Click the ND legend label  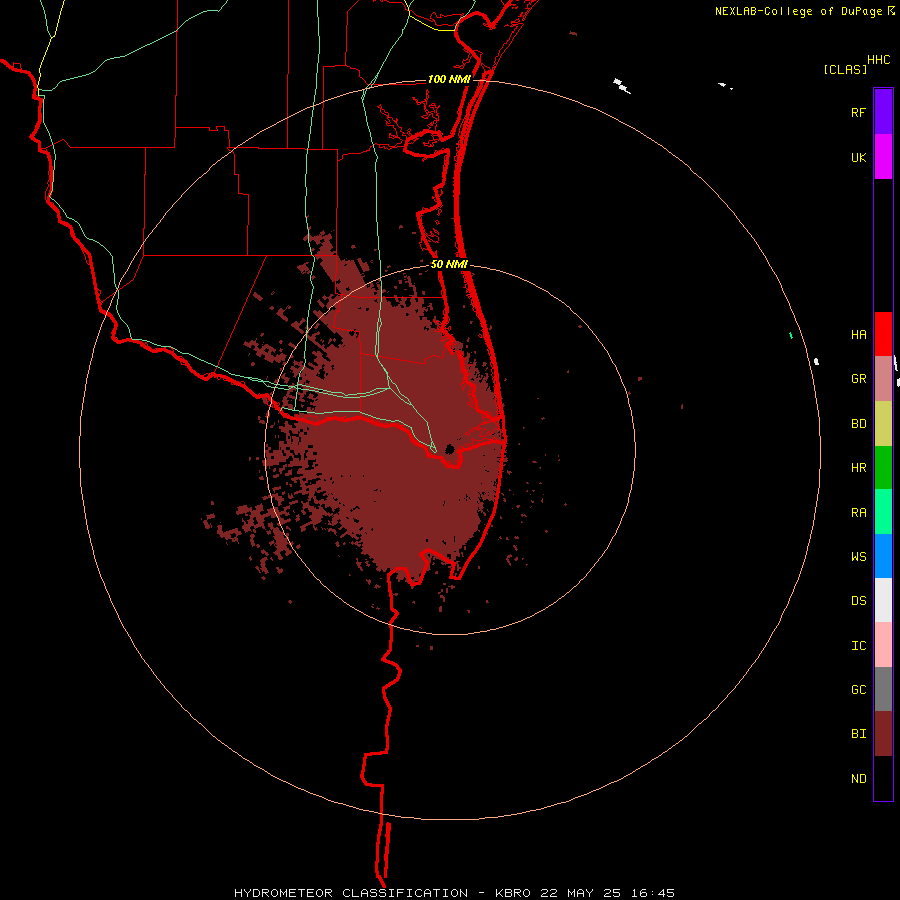click(x=858, y=779)
